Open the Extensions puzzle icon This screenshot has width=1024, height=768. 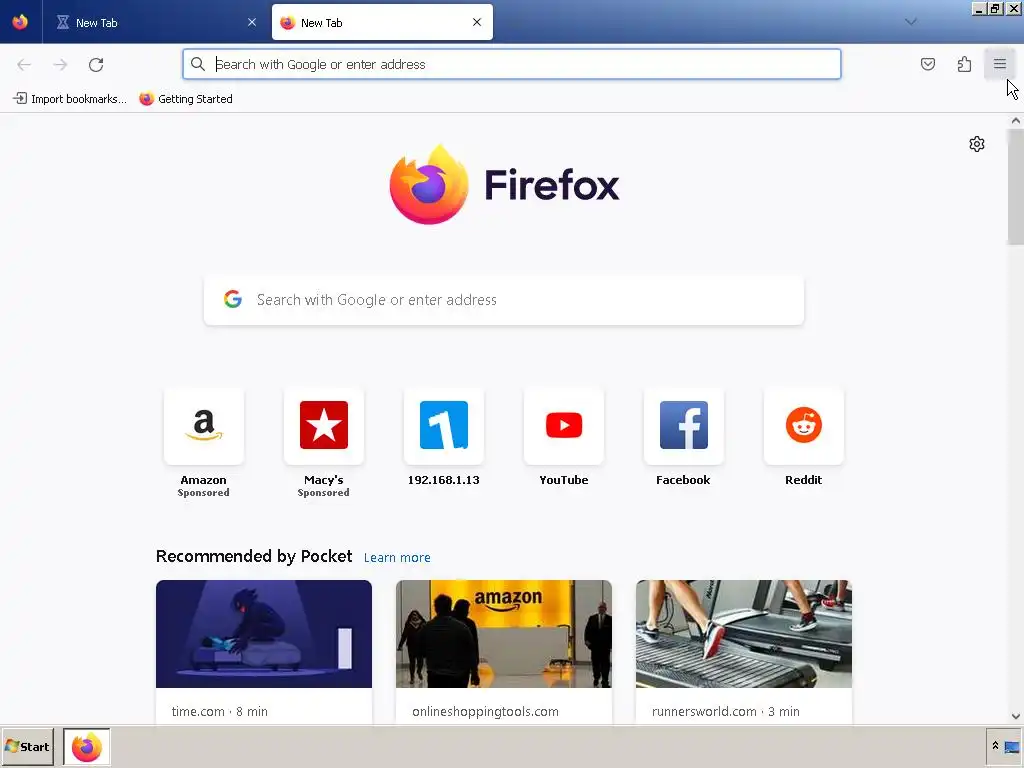point(964,64)
